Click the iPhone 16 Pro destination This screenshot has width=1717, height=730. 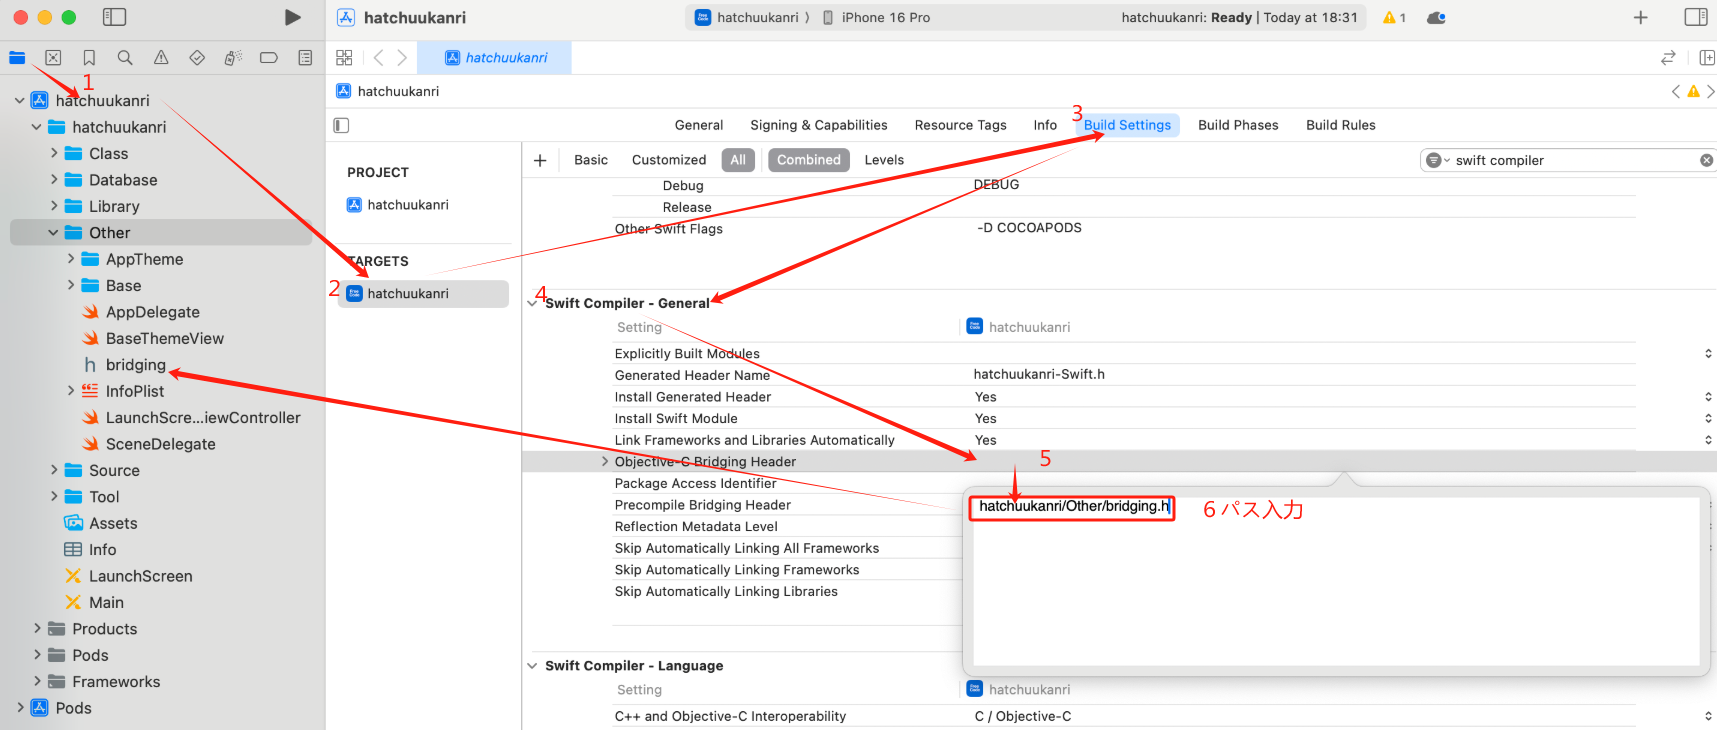click(x=876, y=17)
